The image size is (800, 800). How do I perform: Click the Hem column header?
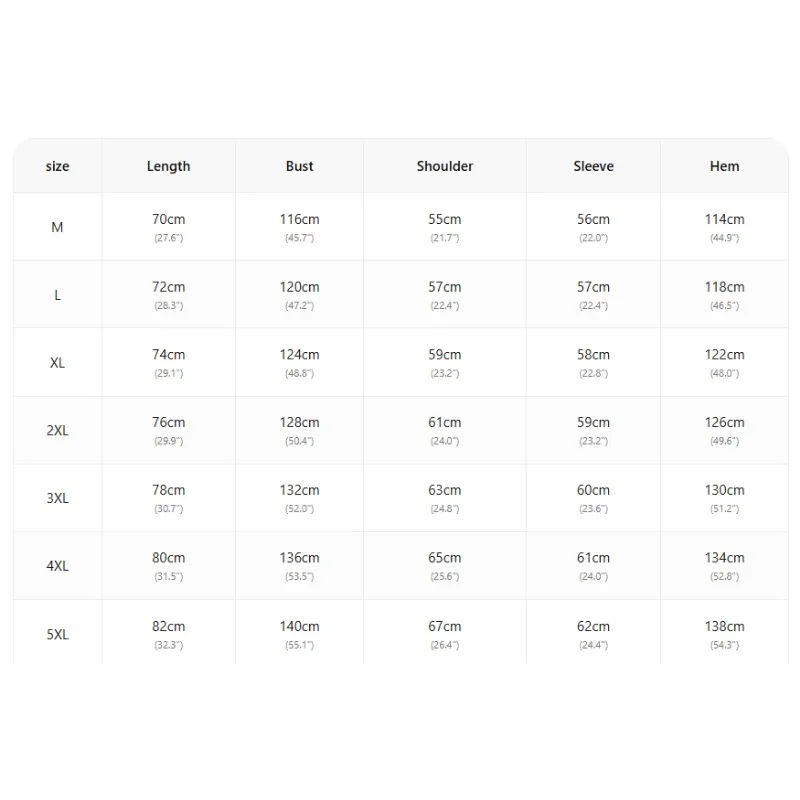coord(724,166)
